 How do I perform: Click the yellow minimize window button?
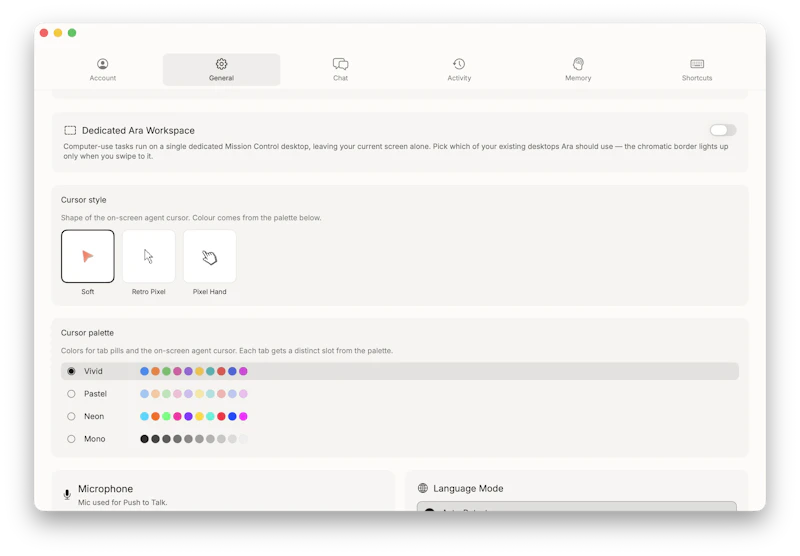(x=58, y=33)
